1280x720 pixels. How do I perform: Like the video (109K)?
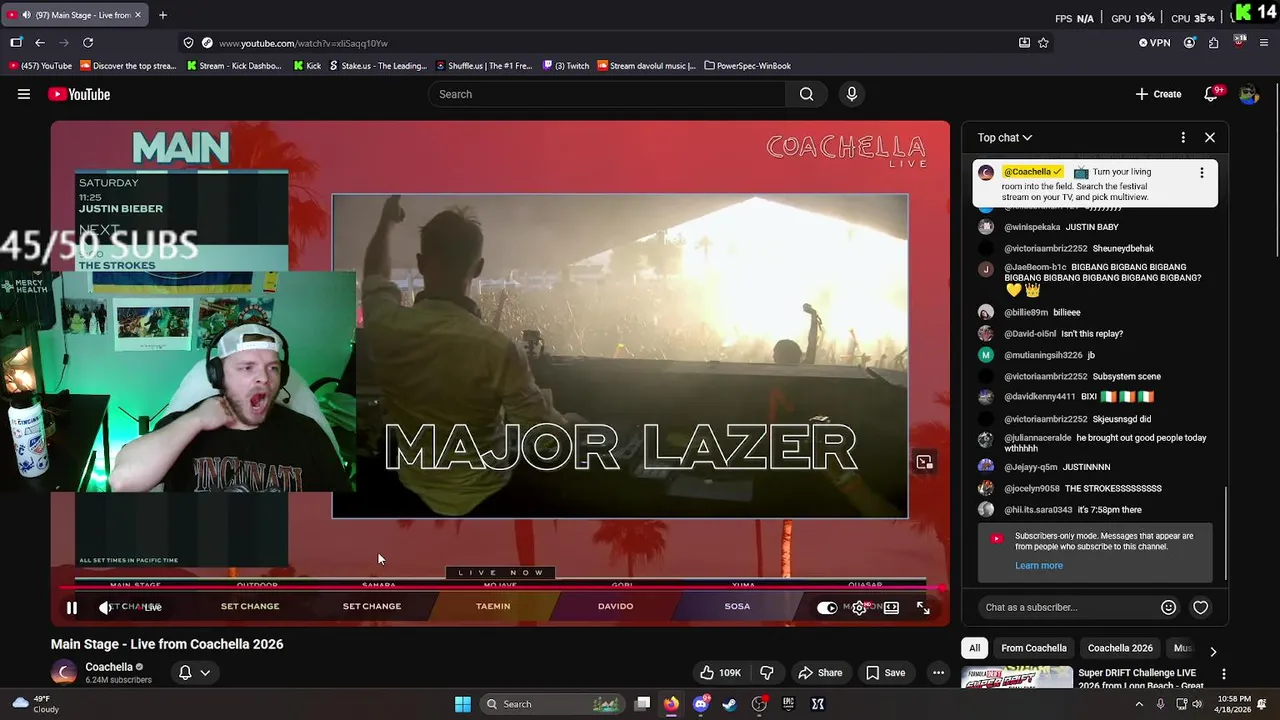[x=720, y=673]
